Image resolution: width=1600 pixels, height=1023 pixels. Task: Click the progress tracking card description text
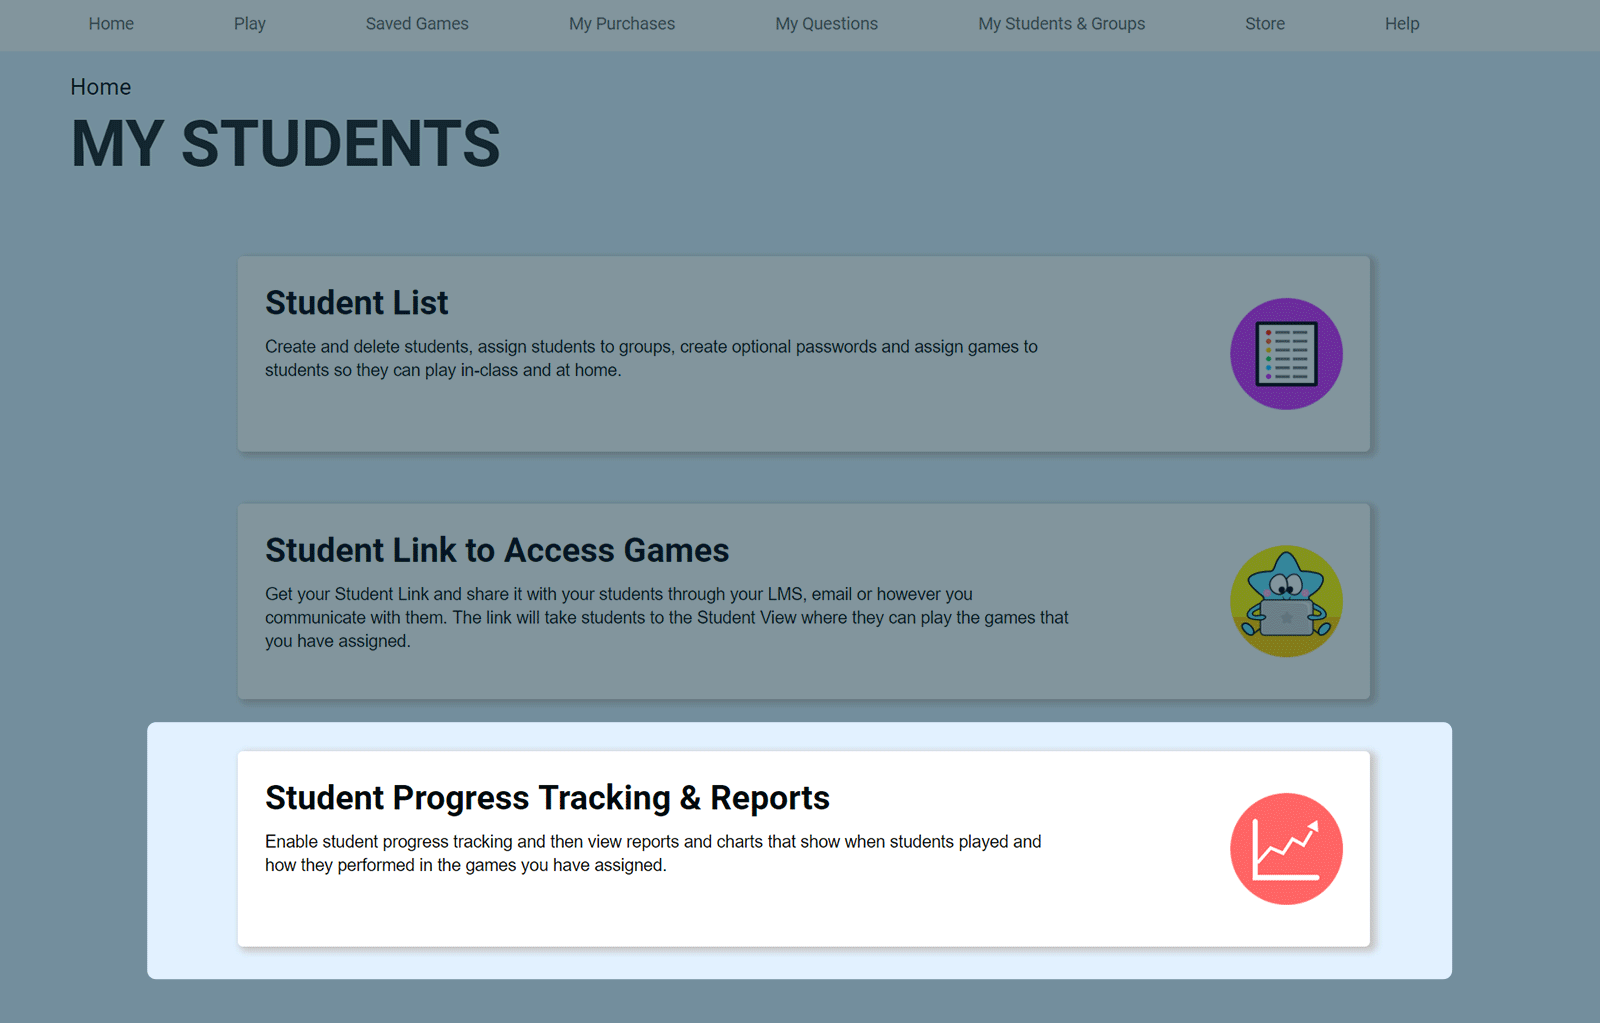[x=653, y=853]
